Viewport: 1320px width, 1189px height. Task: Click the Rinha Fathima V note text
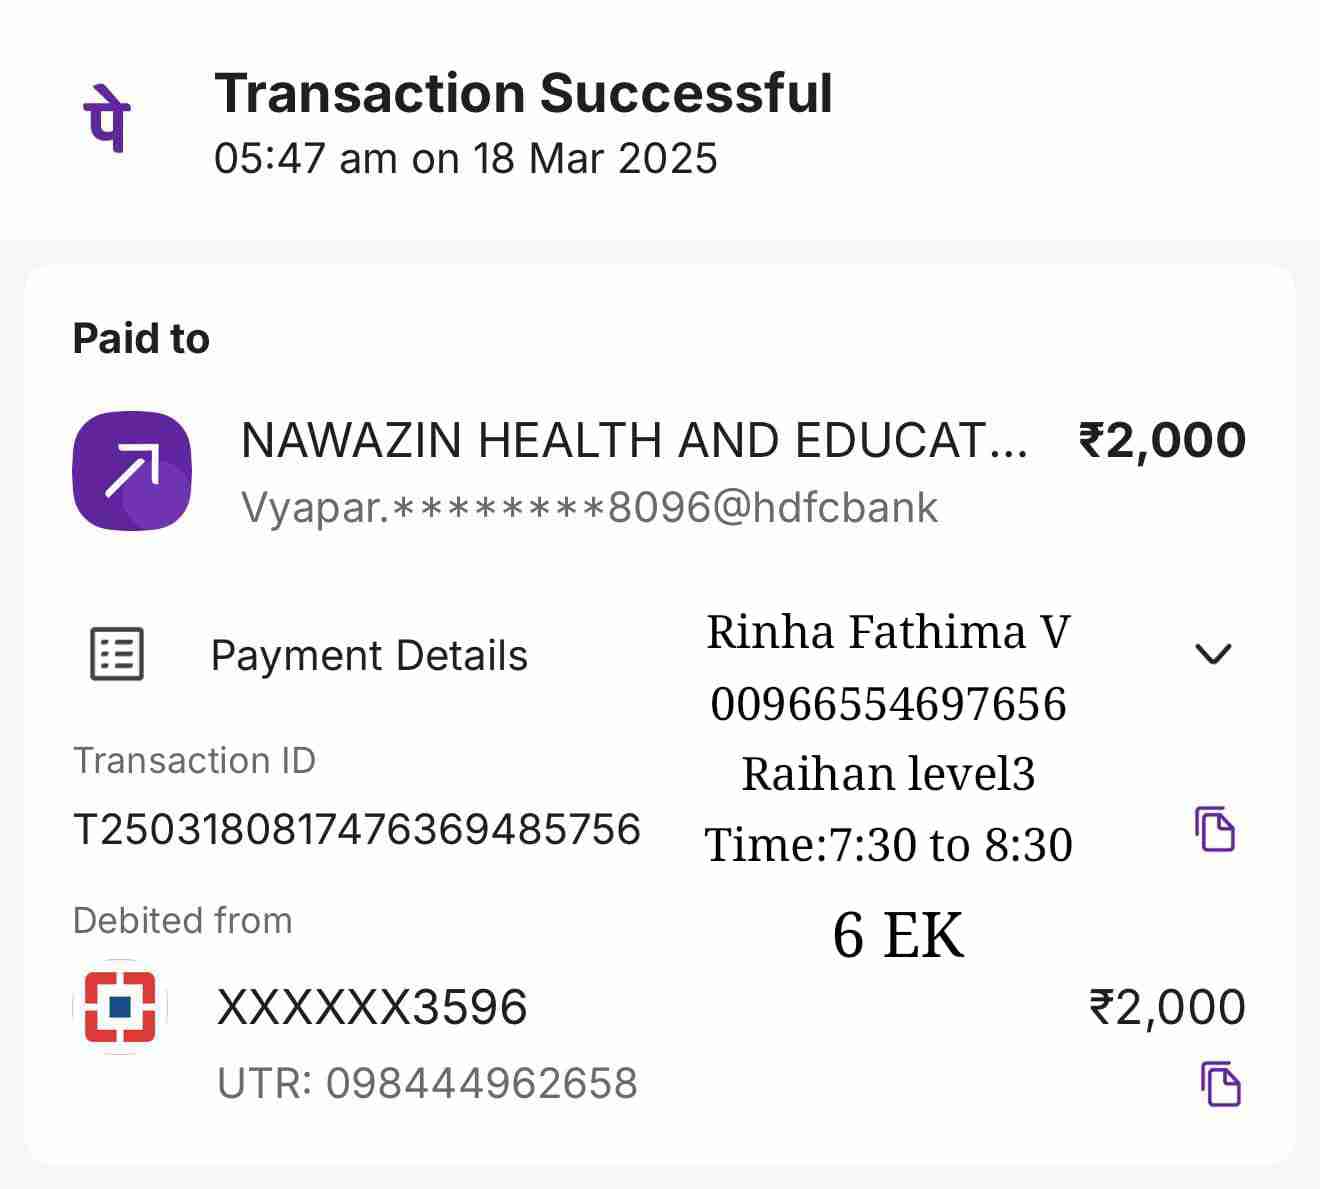(888, 632)
